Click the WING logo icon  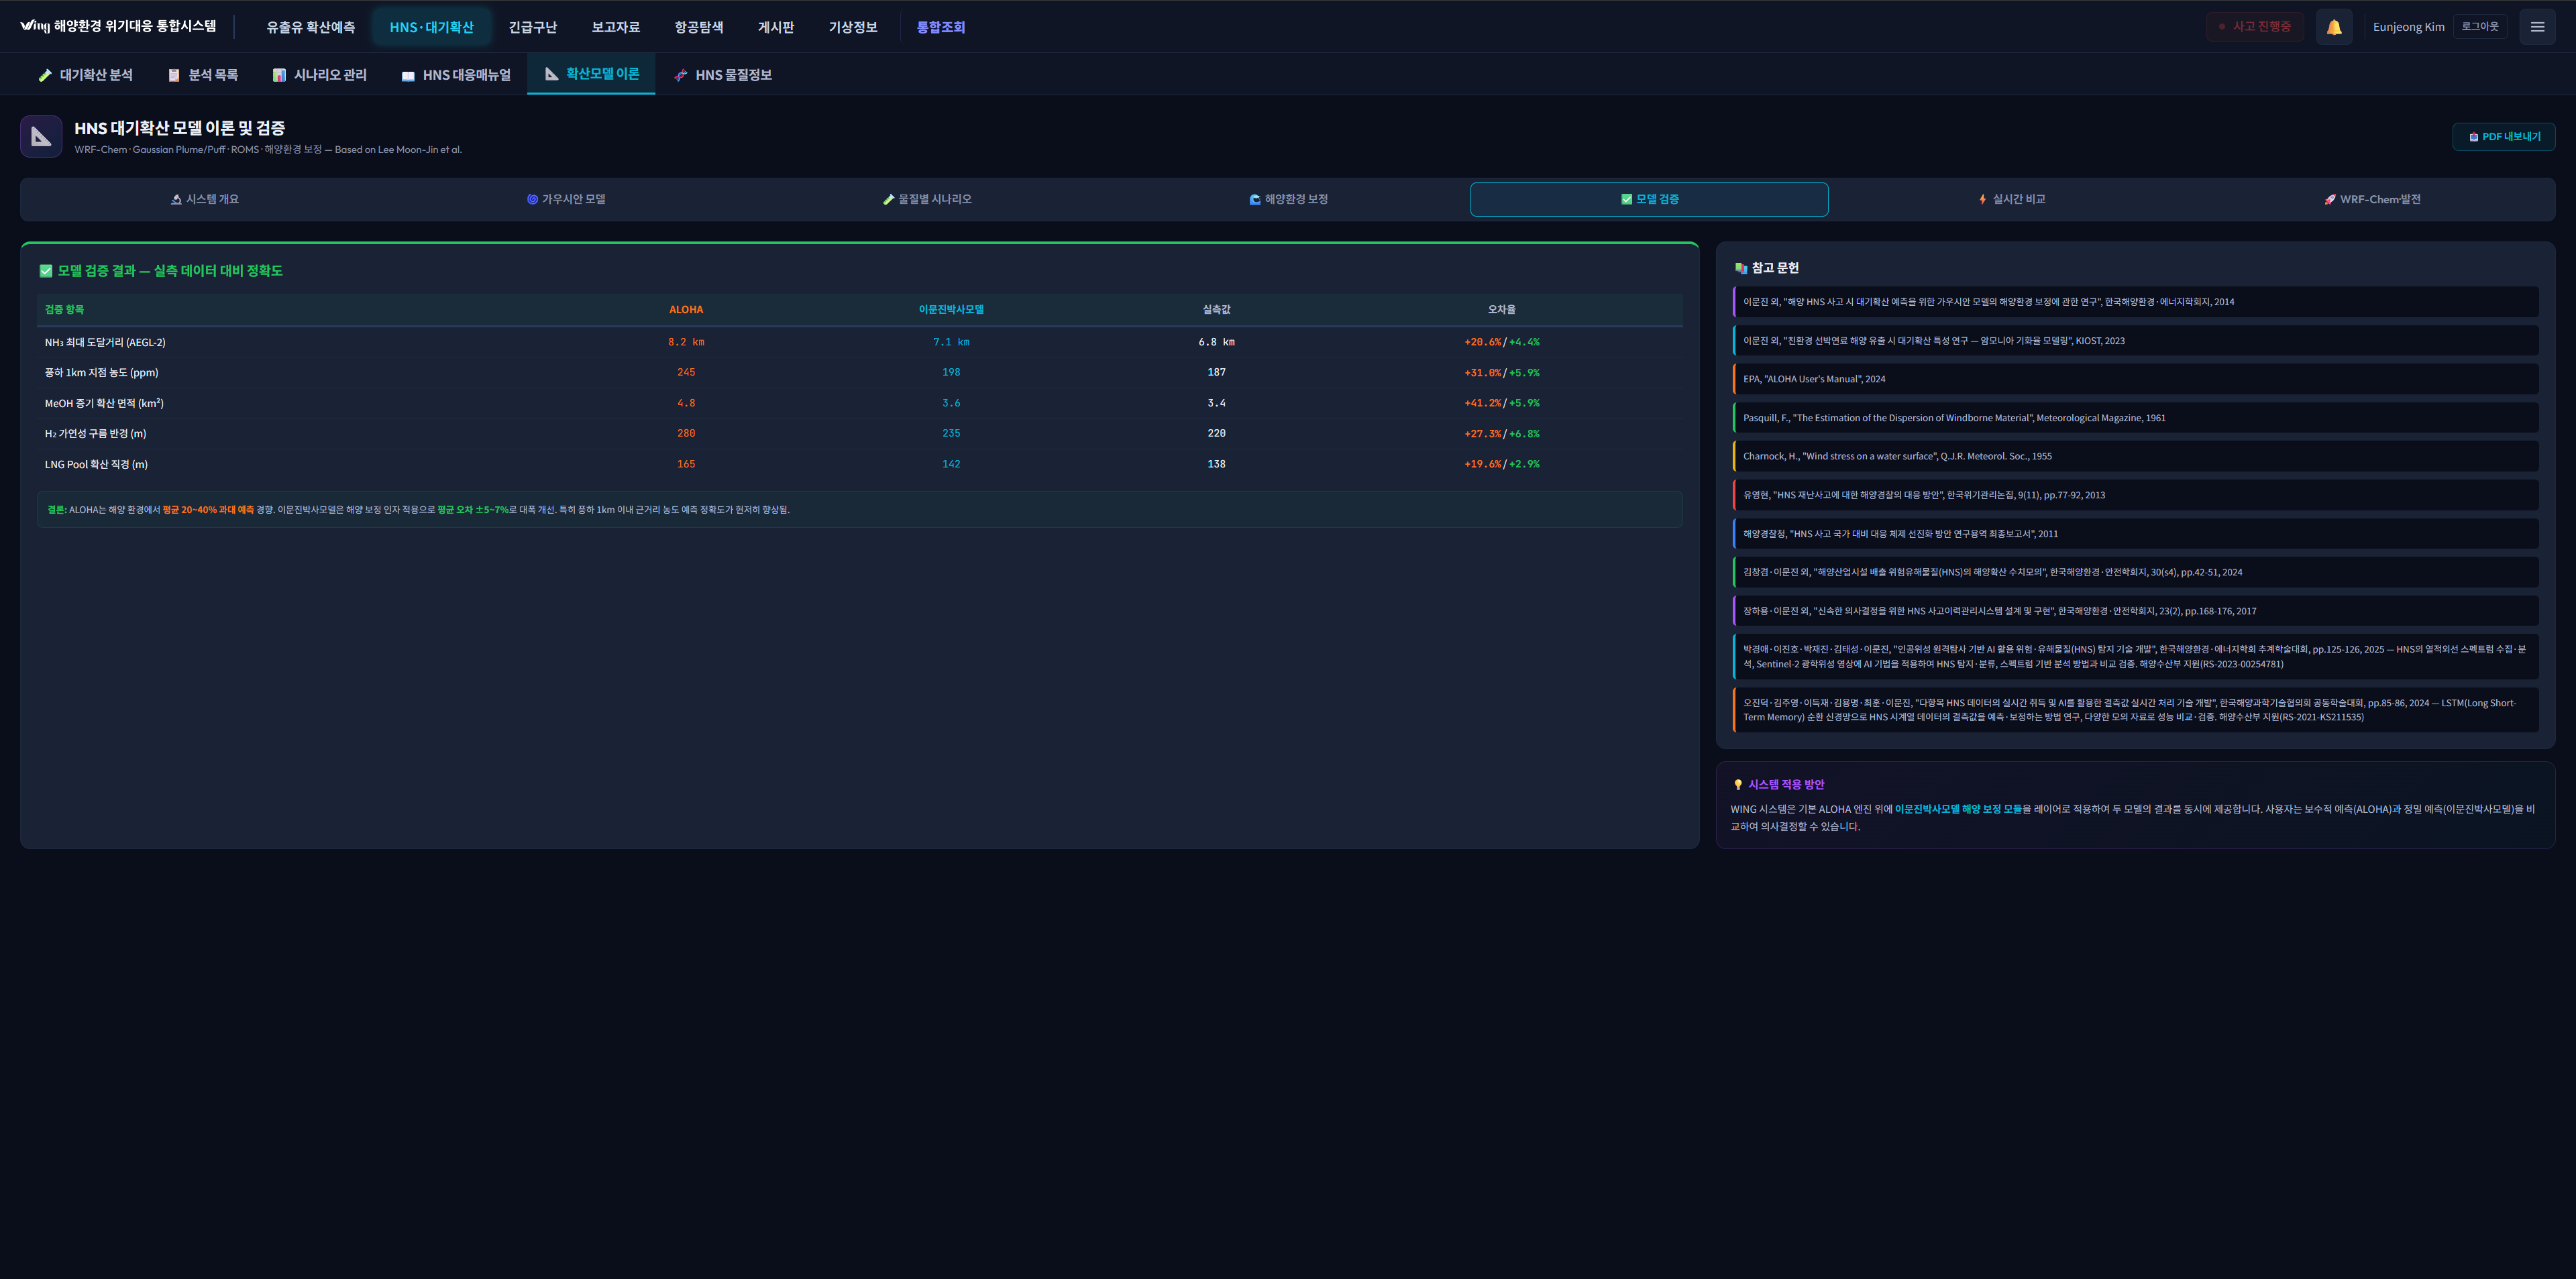click(34, 26)
